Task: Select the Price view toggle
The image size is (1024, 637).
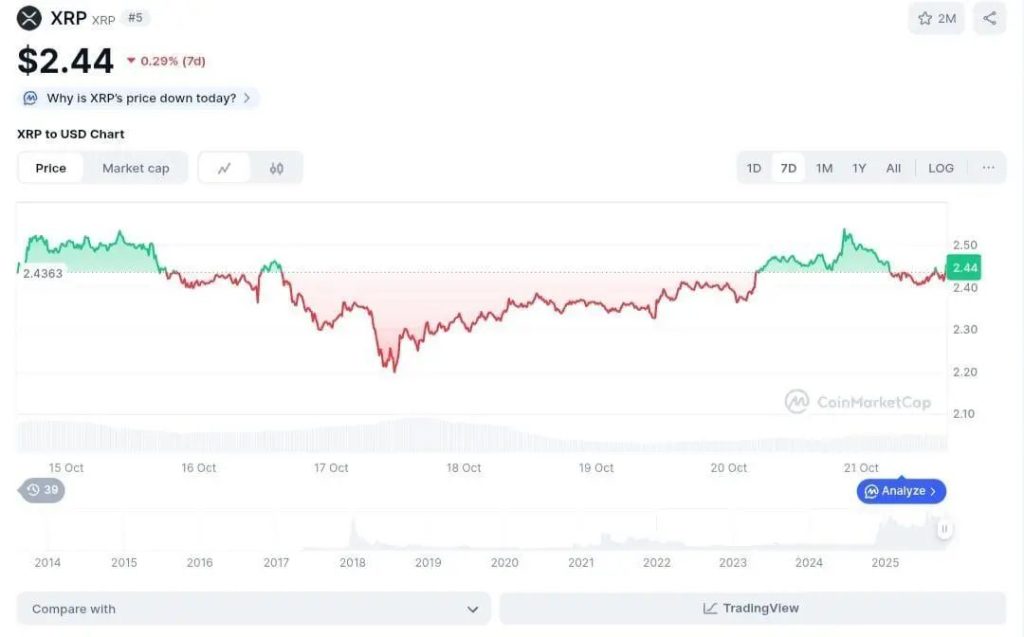Action: 51,168
